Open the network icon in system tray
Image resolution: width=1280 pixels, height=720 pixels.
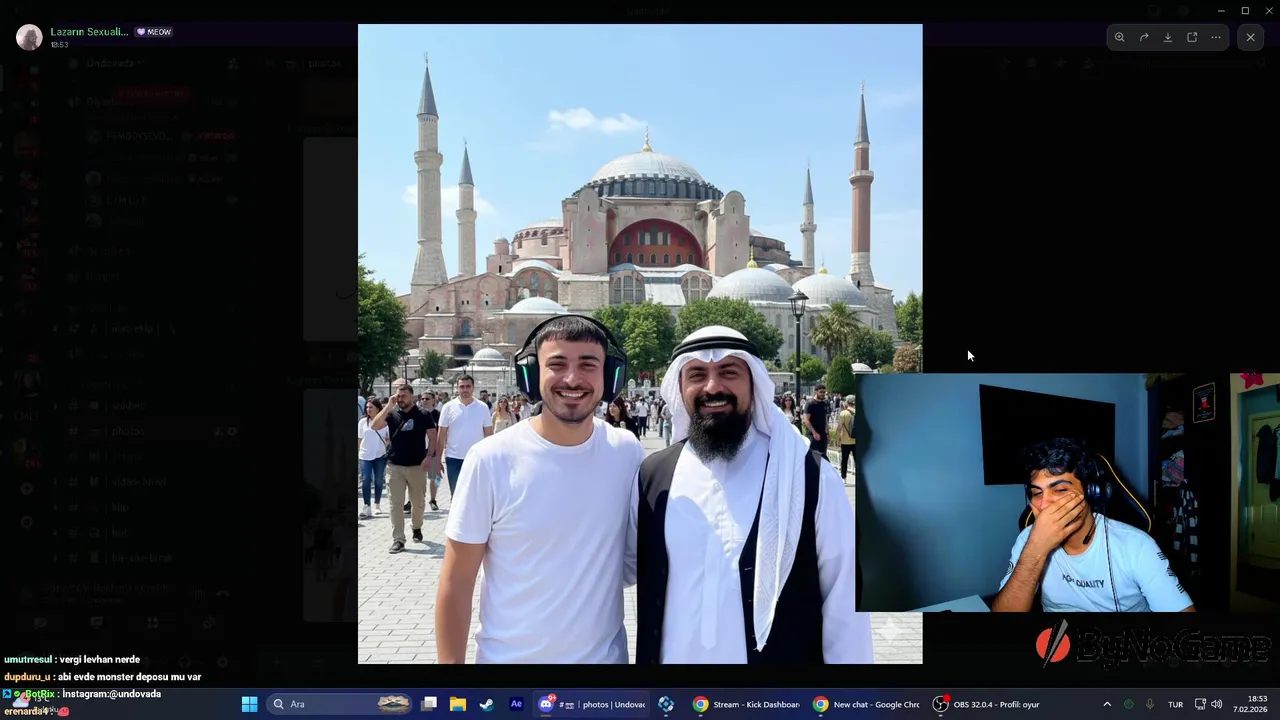click(x=1200, y=704)
